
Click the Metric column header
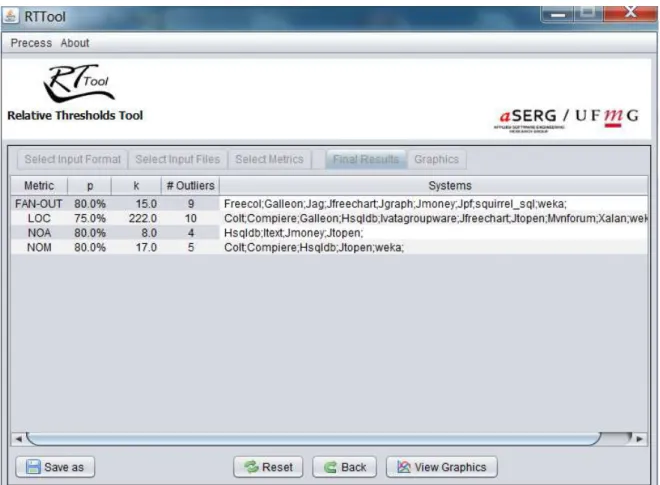point(39,186)
